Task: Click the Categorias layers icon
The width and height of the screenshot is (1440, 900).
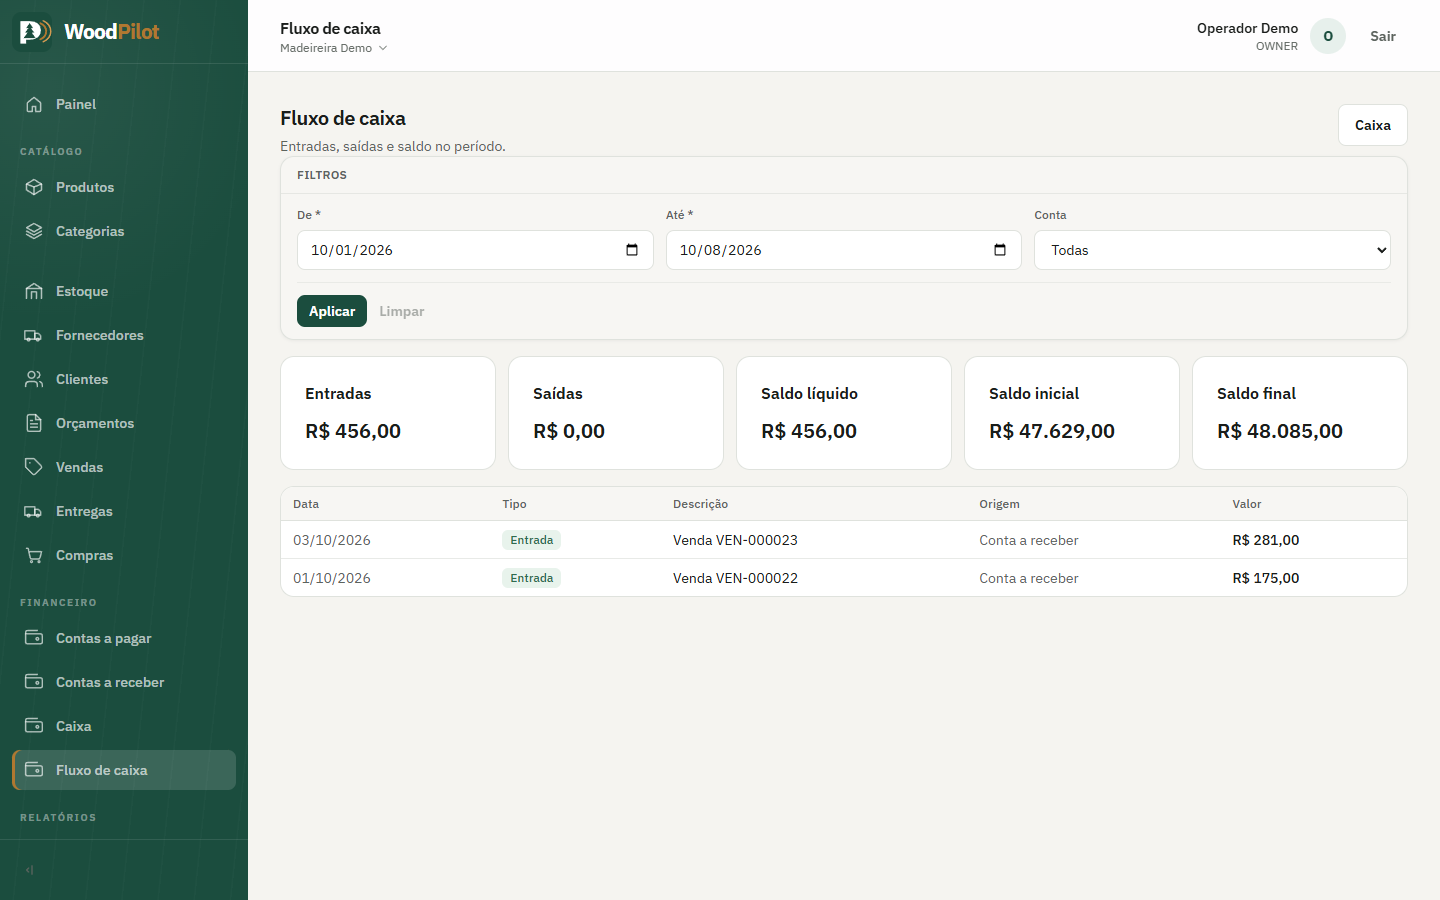Action: [x=34, y=231]
